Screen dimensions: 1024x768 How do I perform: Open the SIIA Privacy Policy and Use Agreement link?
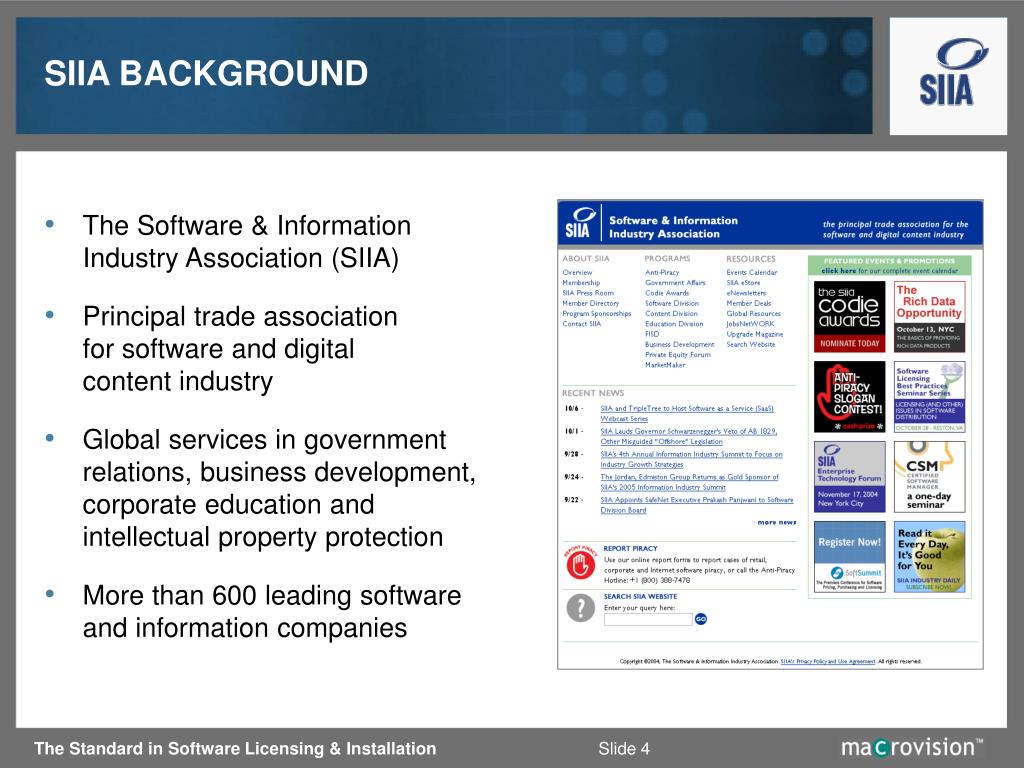tap(828, 661)
